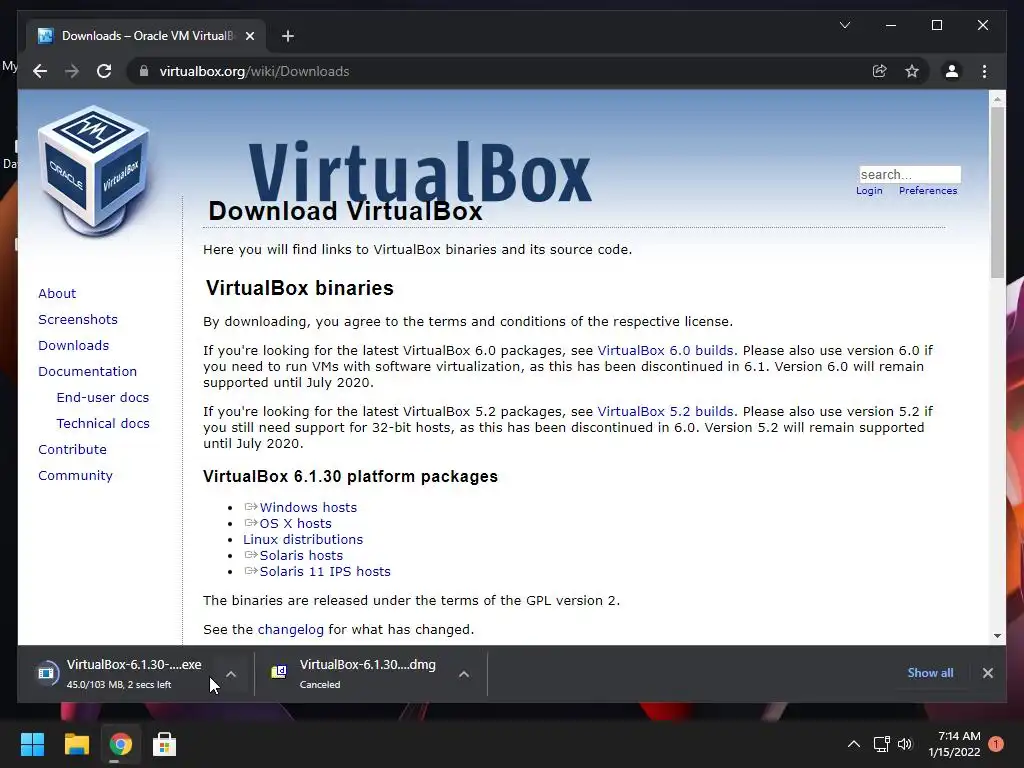The image size is (1024, 768).
Task: Go to Screenshots in the sidebar
Action: click(x=78, y=319)
